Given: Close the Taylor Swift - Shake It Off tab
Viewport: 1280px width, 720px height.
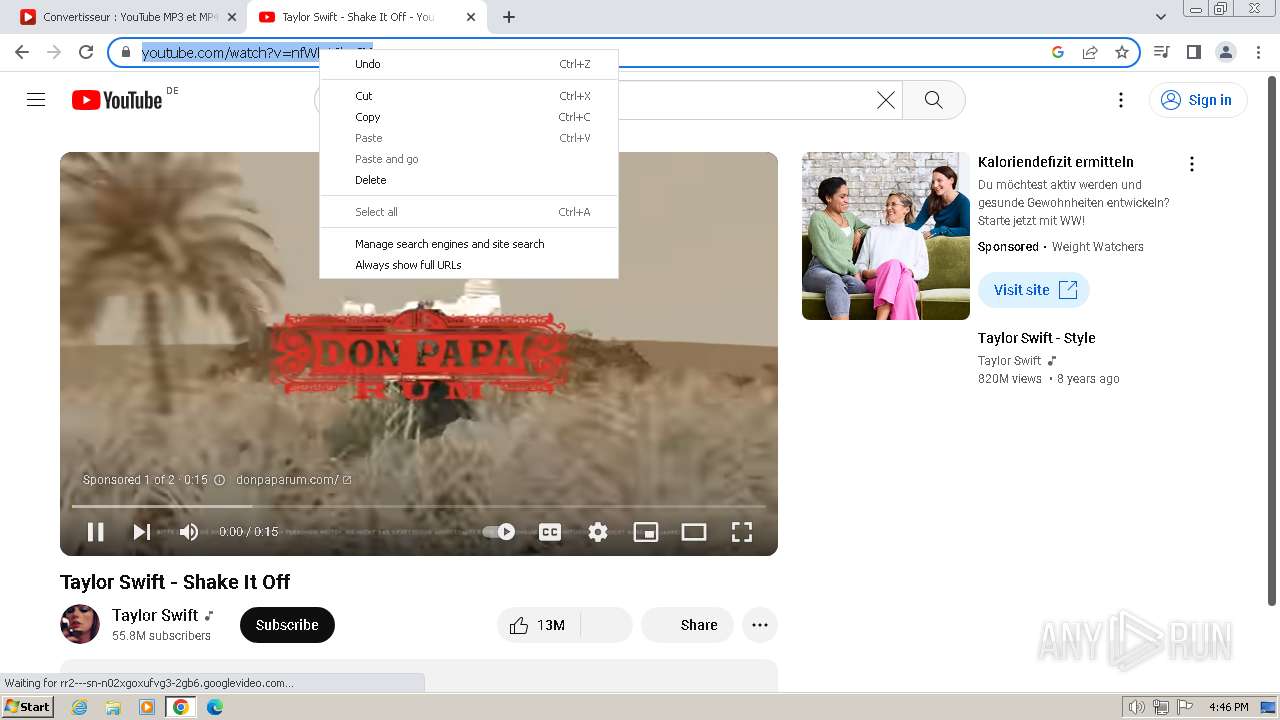Looking at the screenshot, I should pyautogui.click(x=471, y=17).
